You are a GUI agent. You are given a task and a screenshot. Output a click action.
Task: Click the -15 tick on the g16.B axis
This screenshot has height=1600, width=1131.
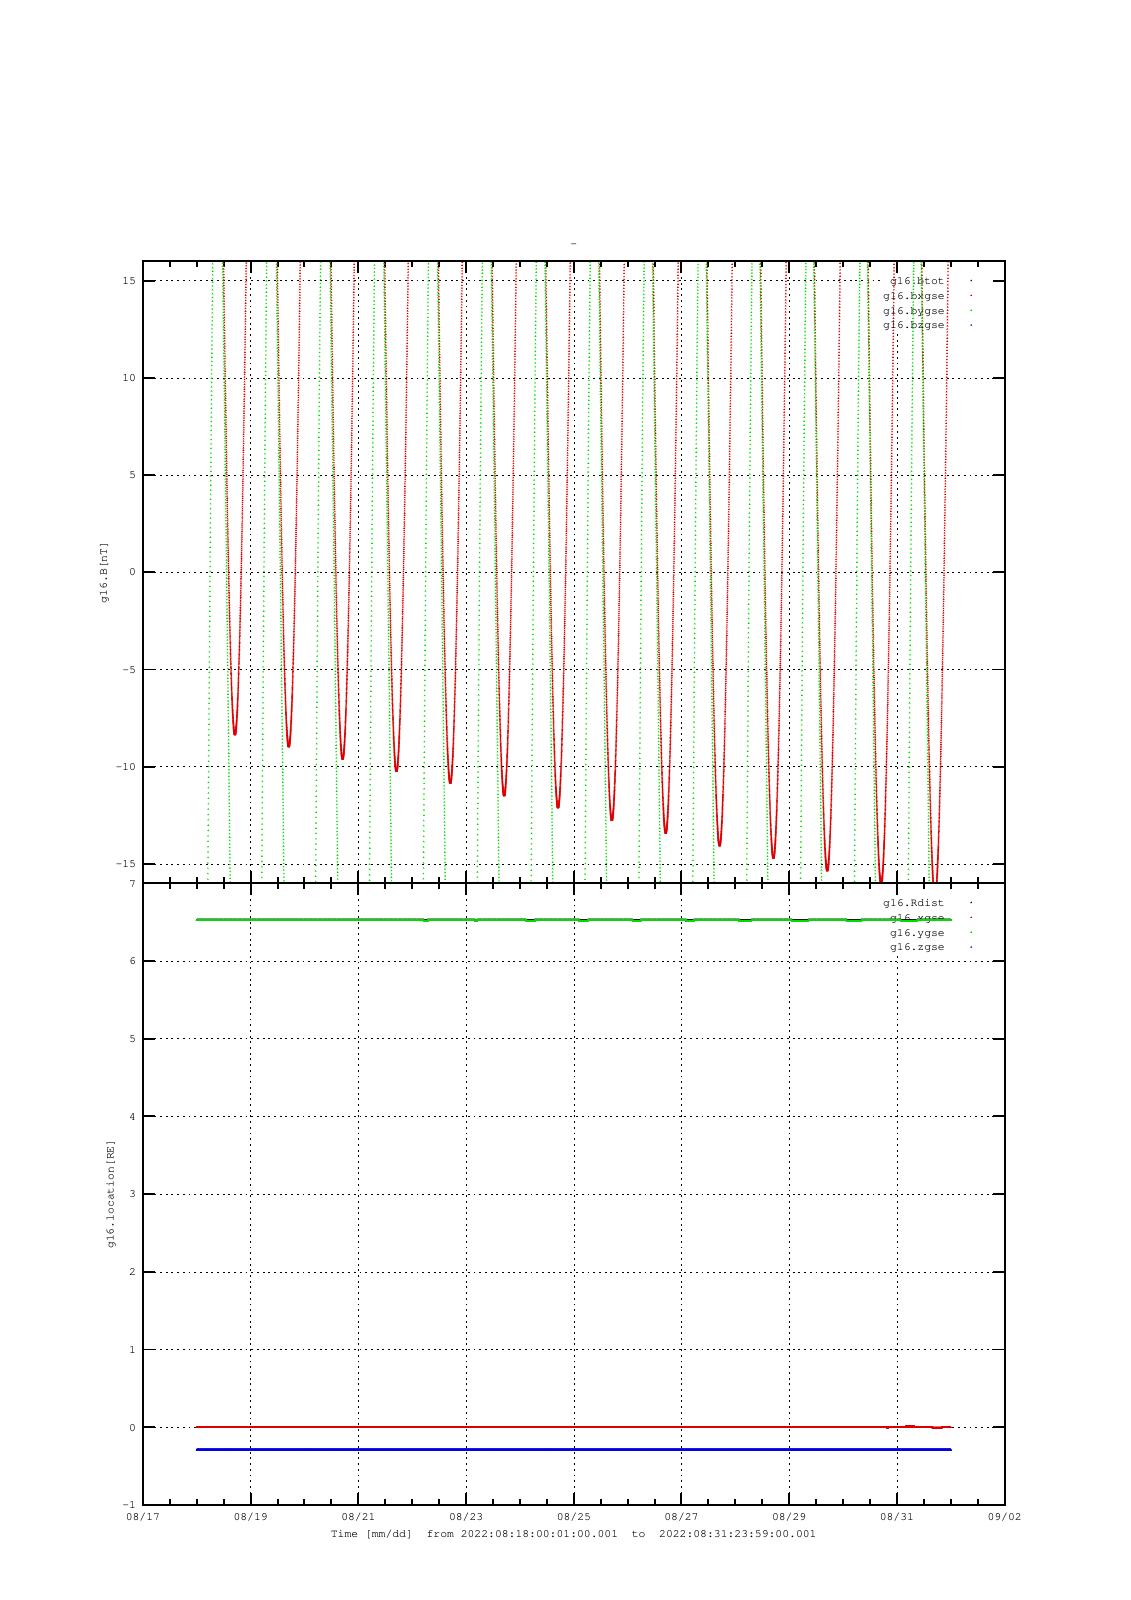coord(126,864)
